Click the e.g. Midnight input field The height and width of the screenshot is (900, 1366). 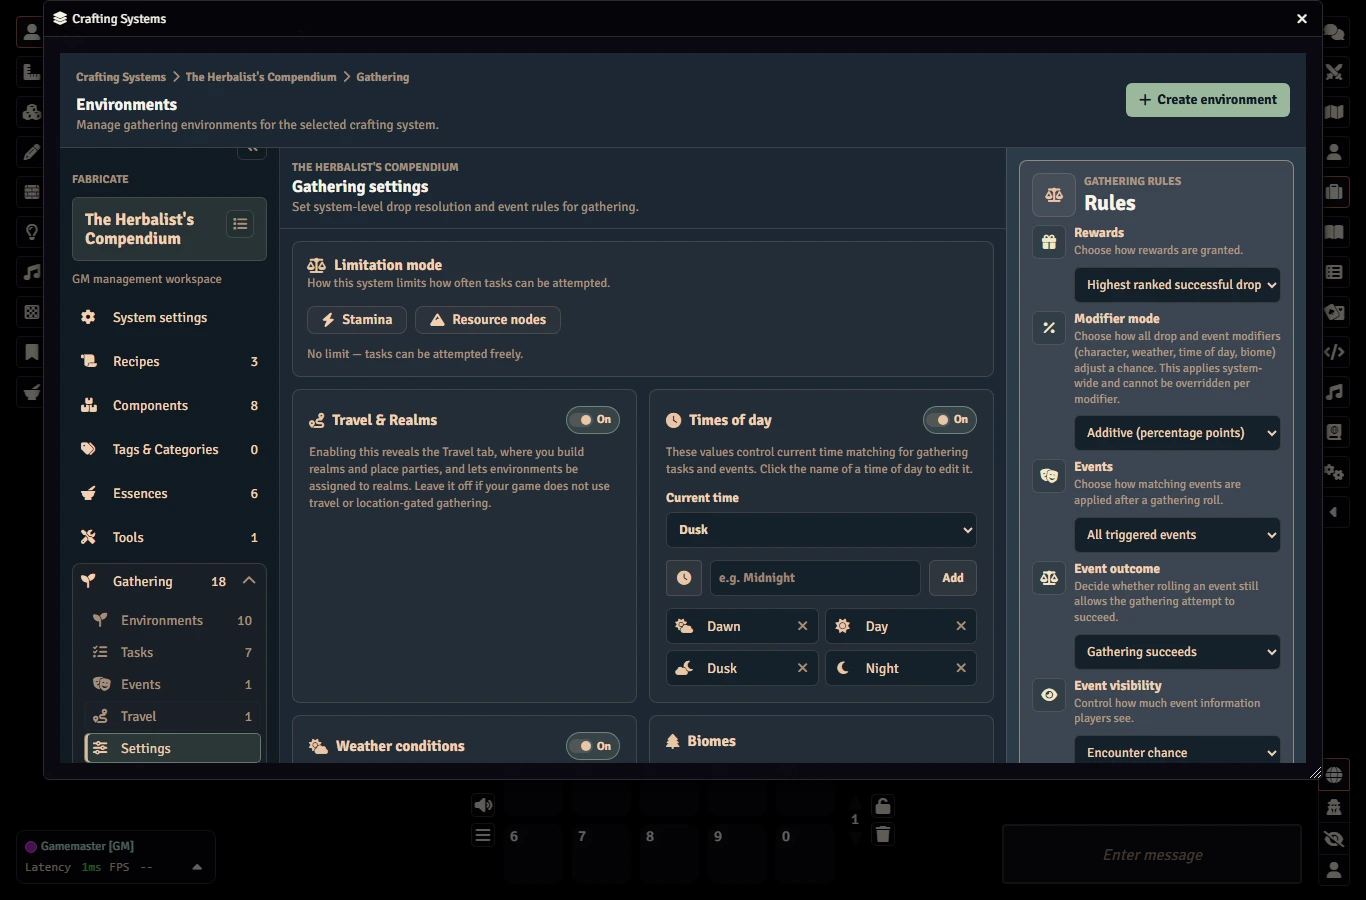point(815,578)
